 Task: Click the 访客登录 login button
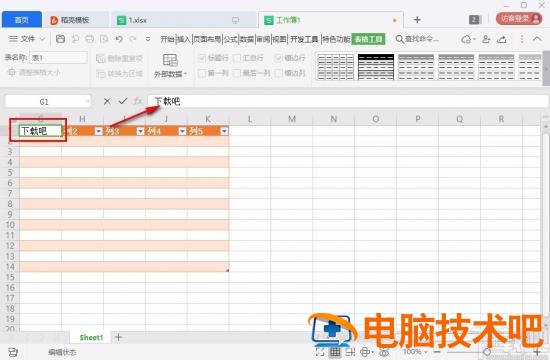pos(519,19)
